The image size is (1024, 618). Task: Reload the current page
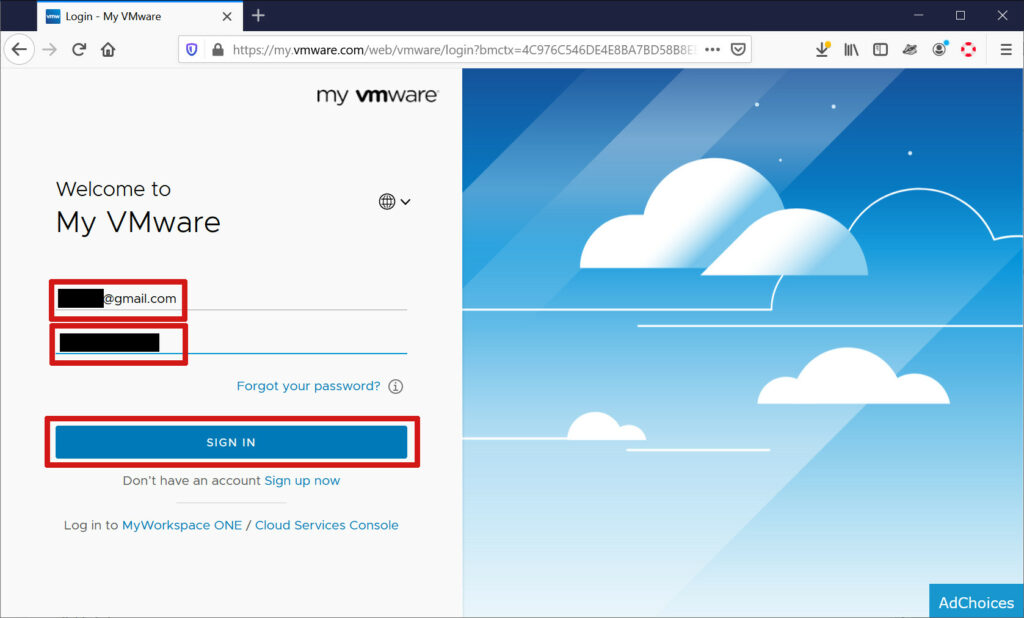coord(79,50)
